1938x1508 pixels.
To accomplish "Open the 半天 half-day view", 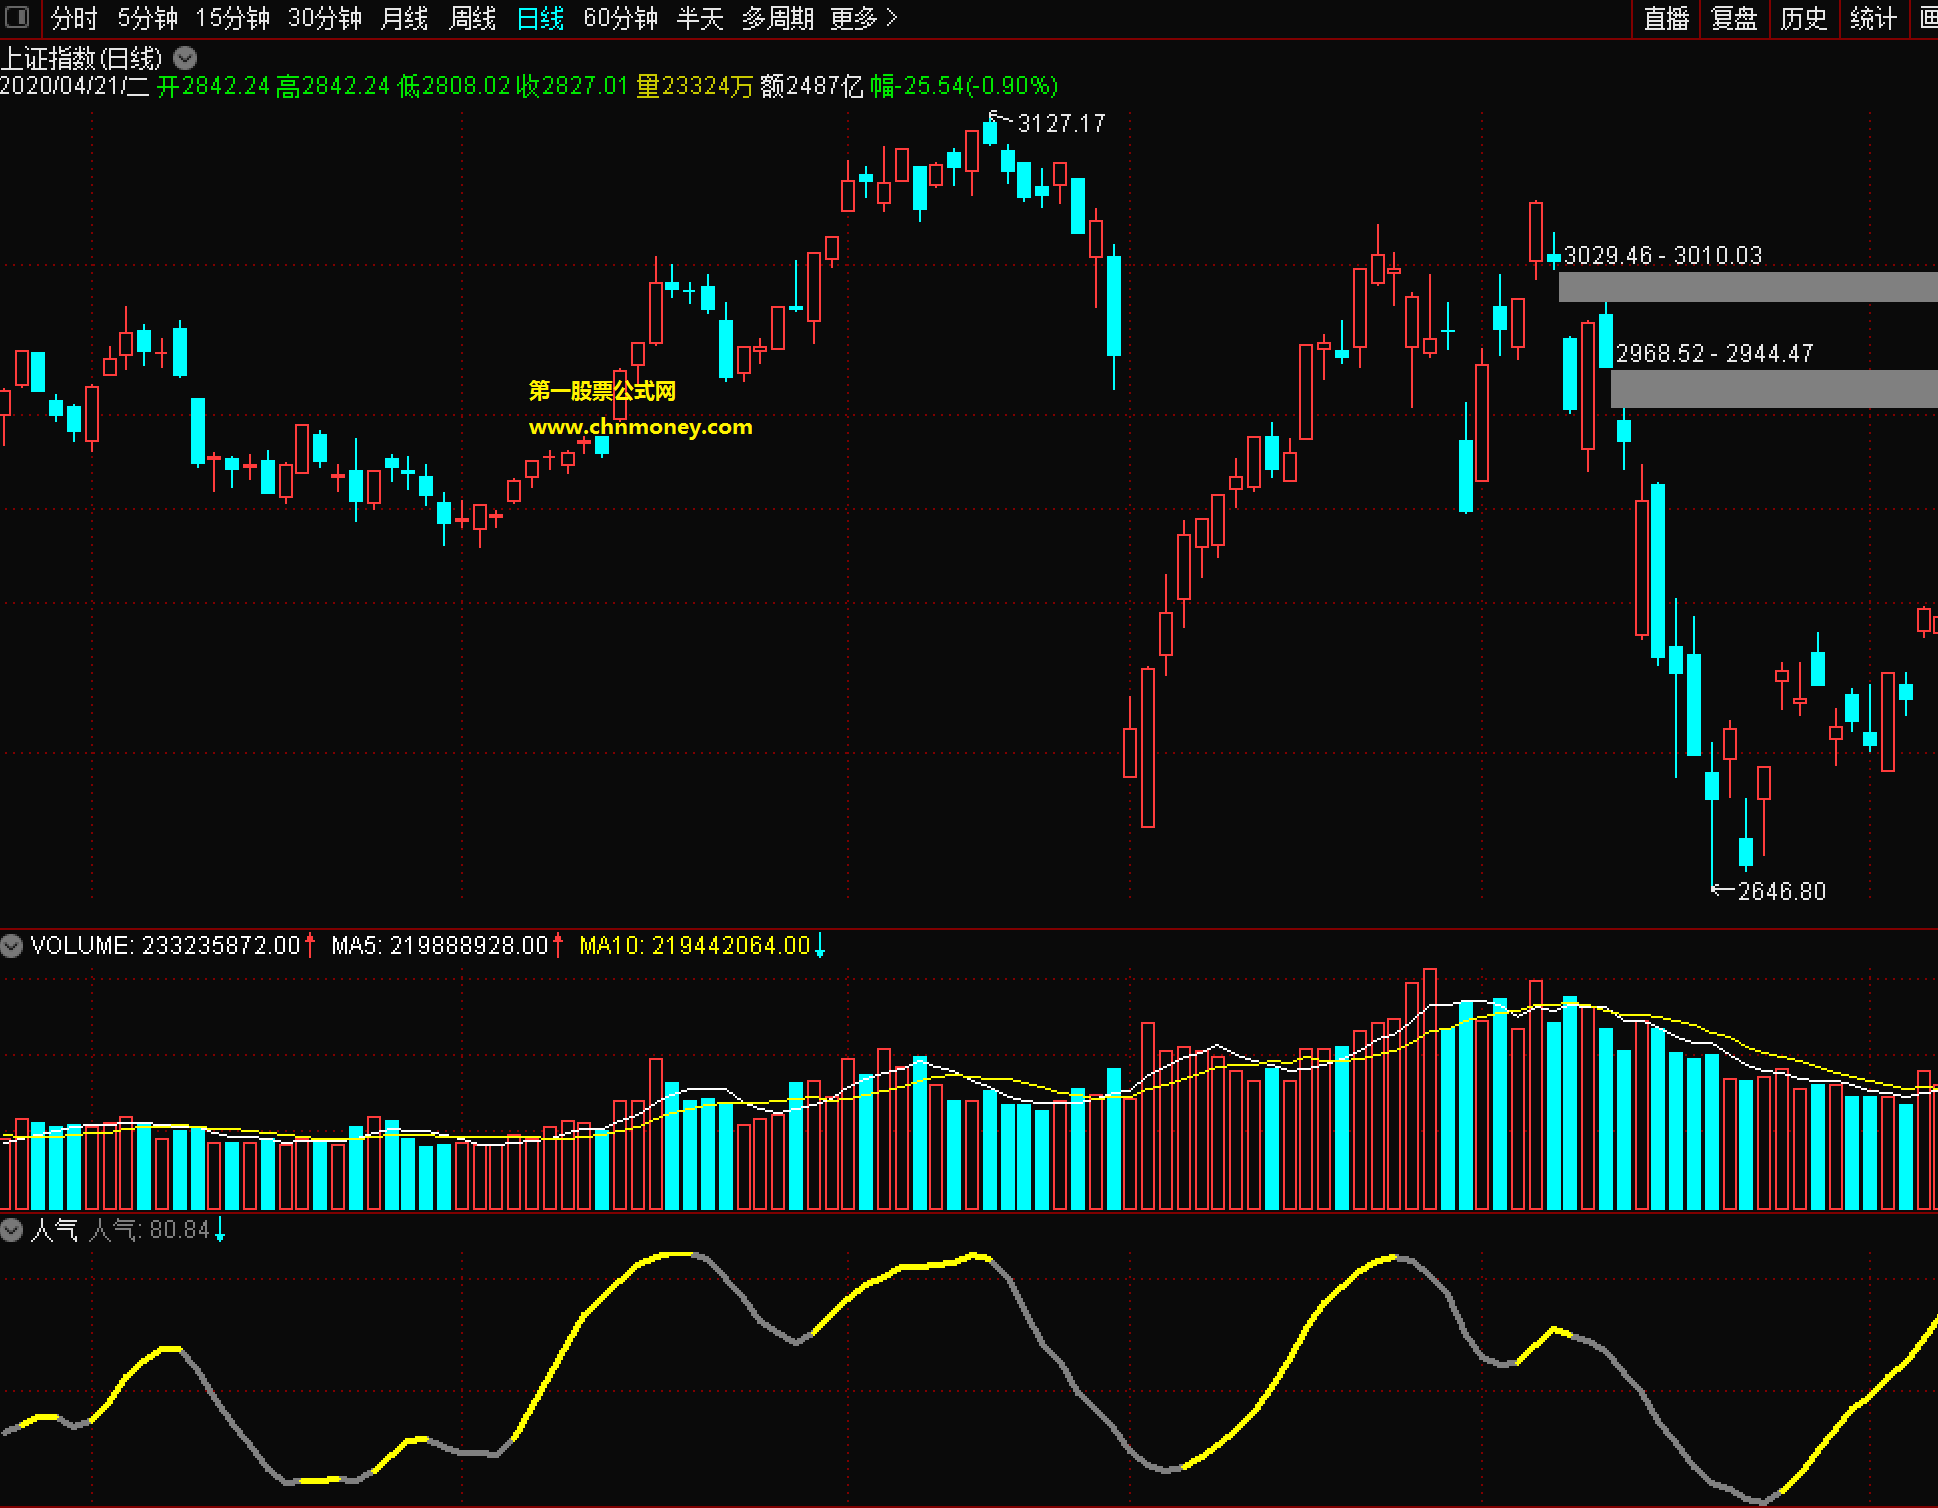I will pyautogui.click(x=700, y=18).
